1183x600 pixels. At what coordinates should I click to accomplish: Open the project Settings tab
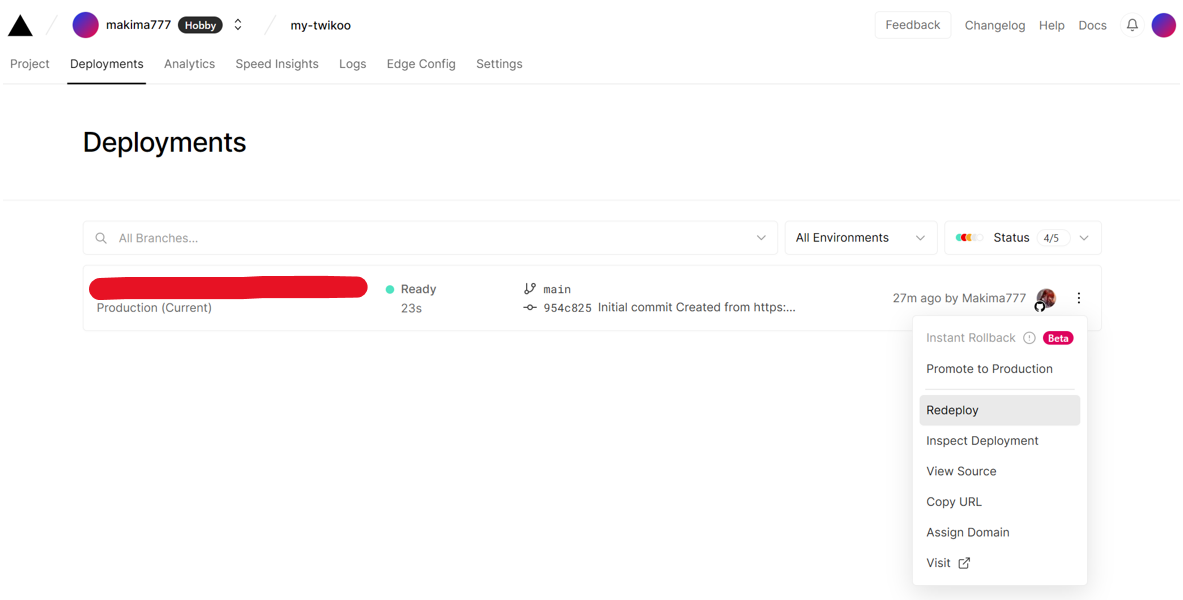point(499,64)
